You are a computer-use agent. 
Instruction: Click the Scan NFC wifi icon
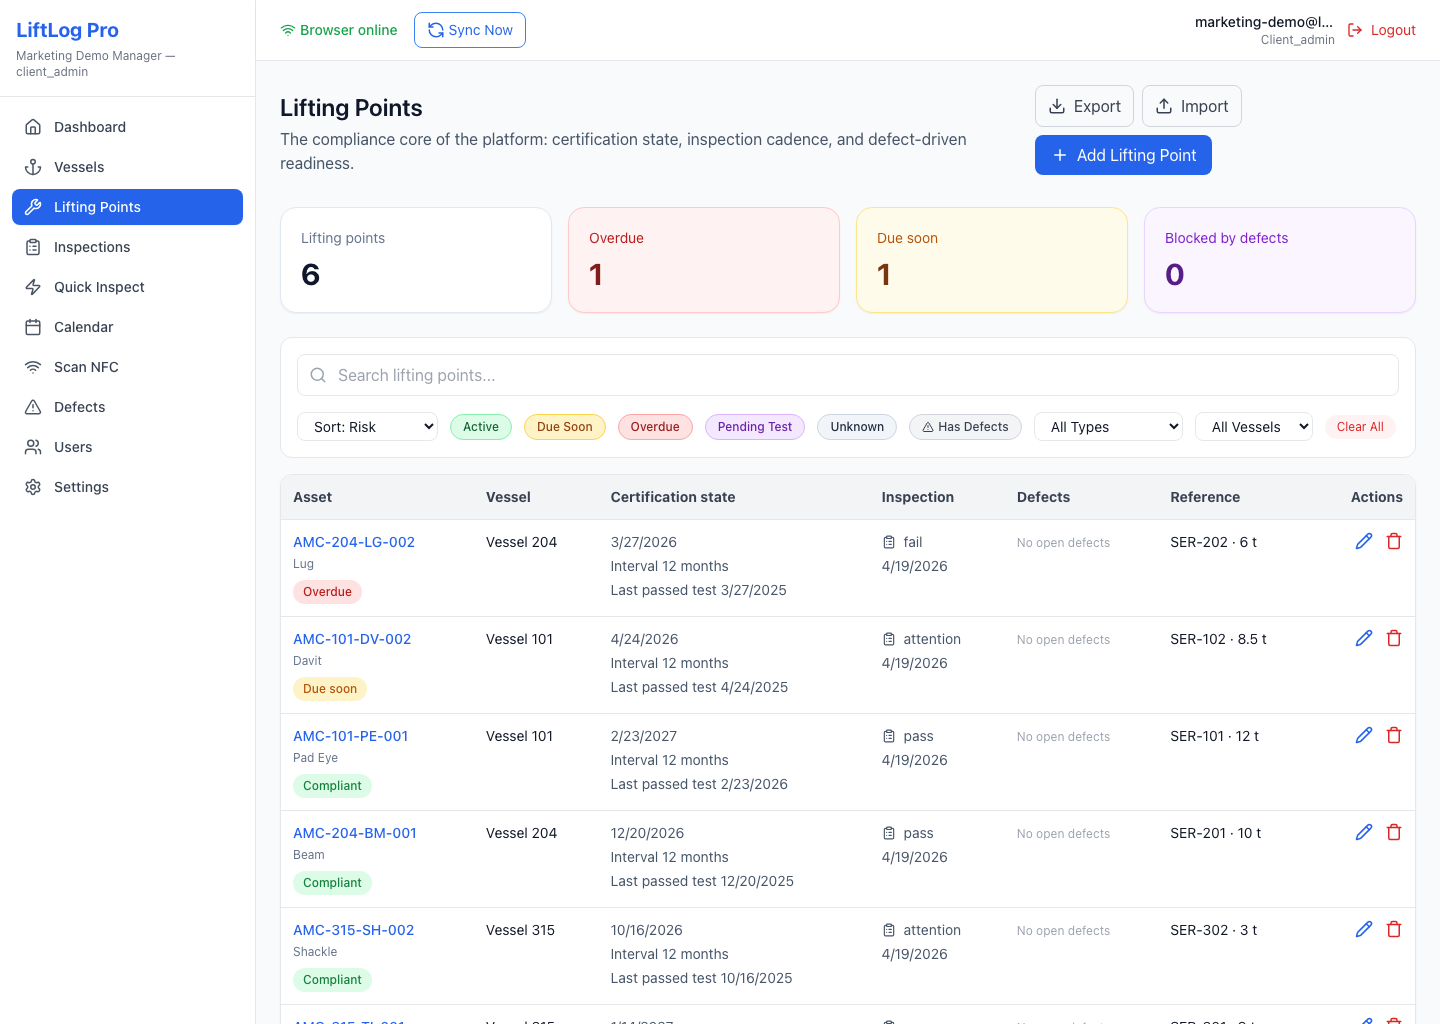(x=33, y=367)
